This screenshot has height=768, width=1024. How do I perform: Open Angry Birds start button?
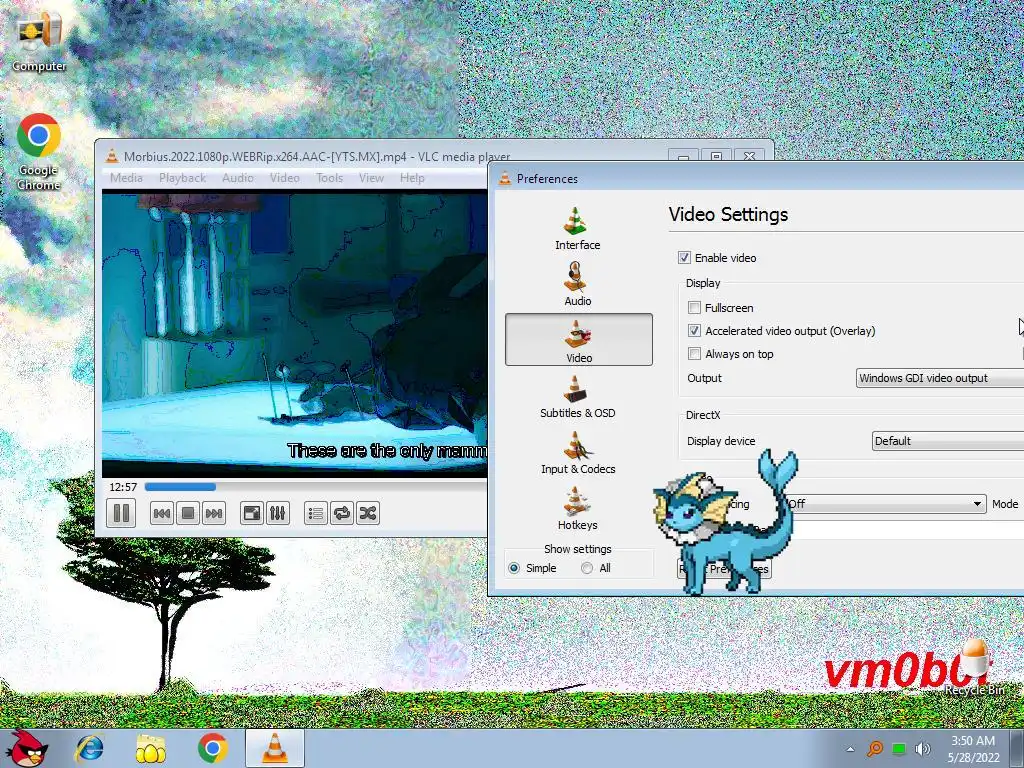pos(27,748)
